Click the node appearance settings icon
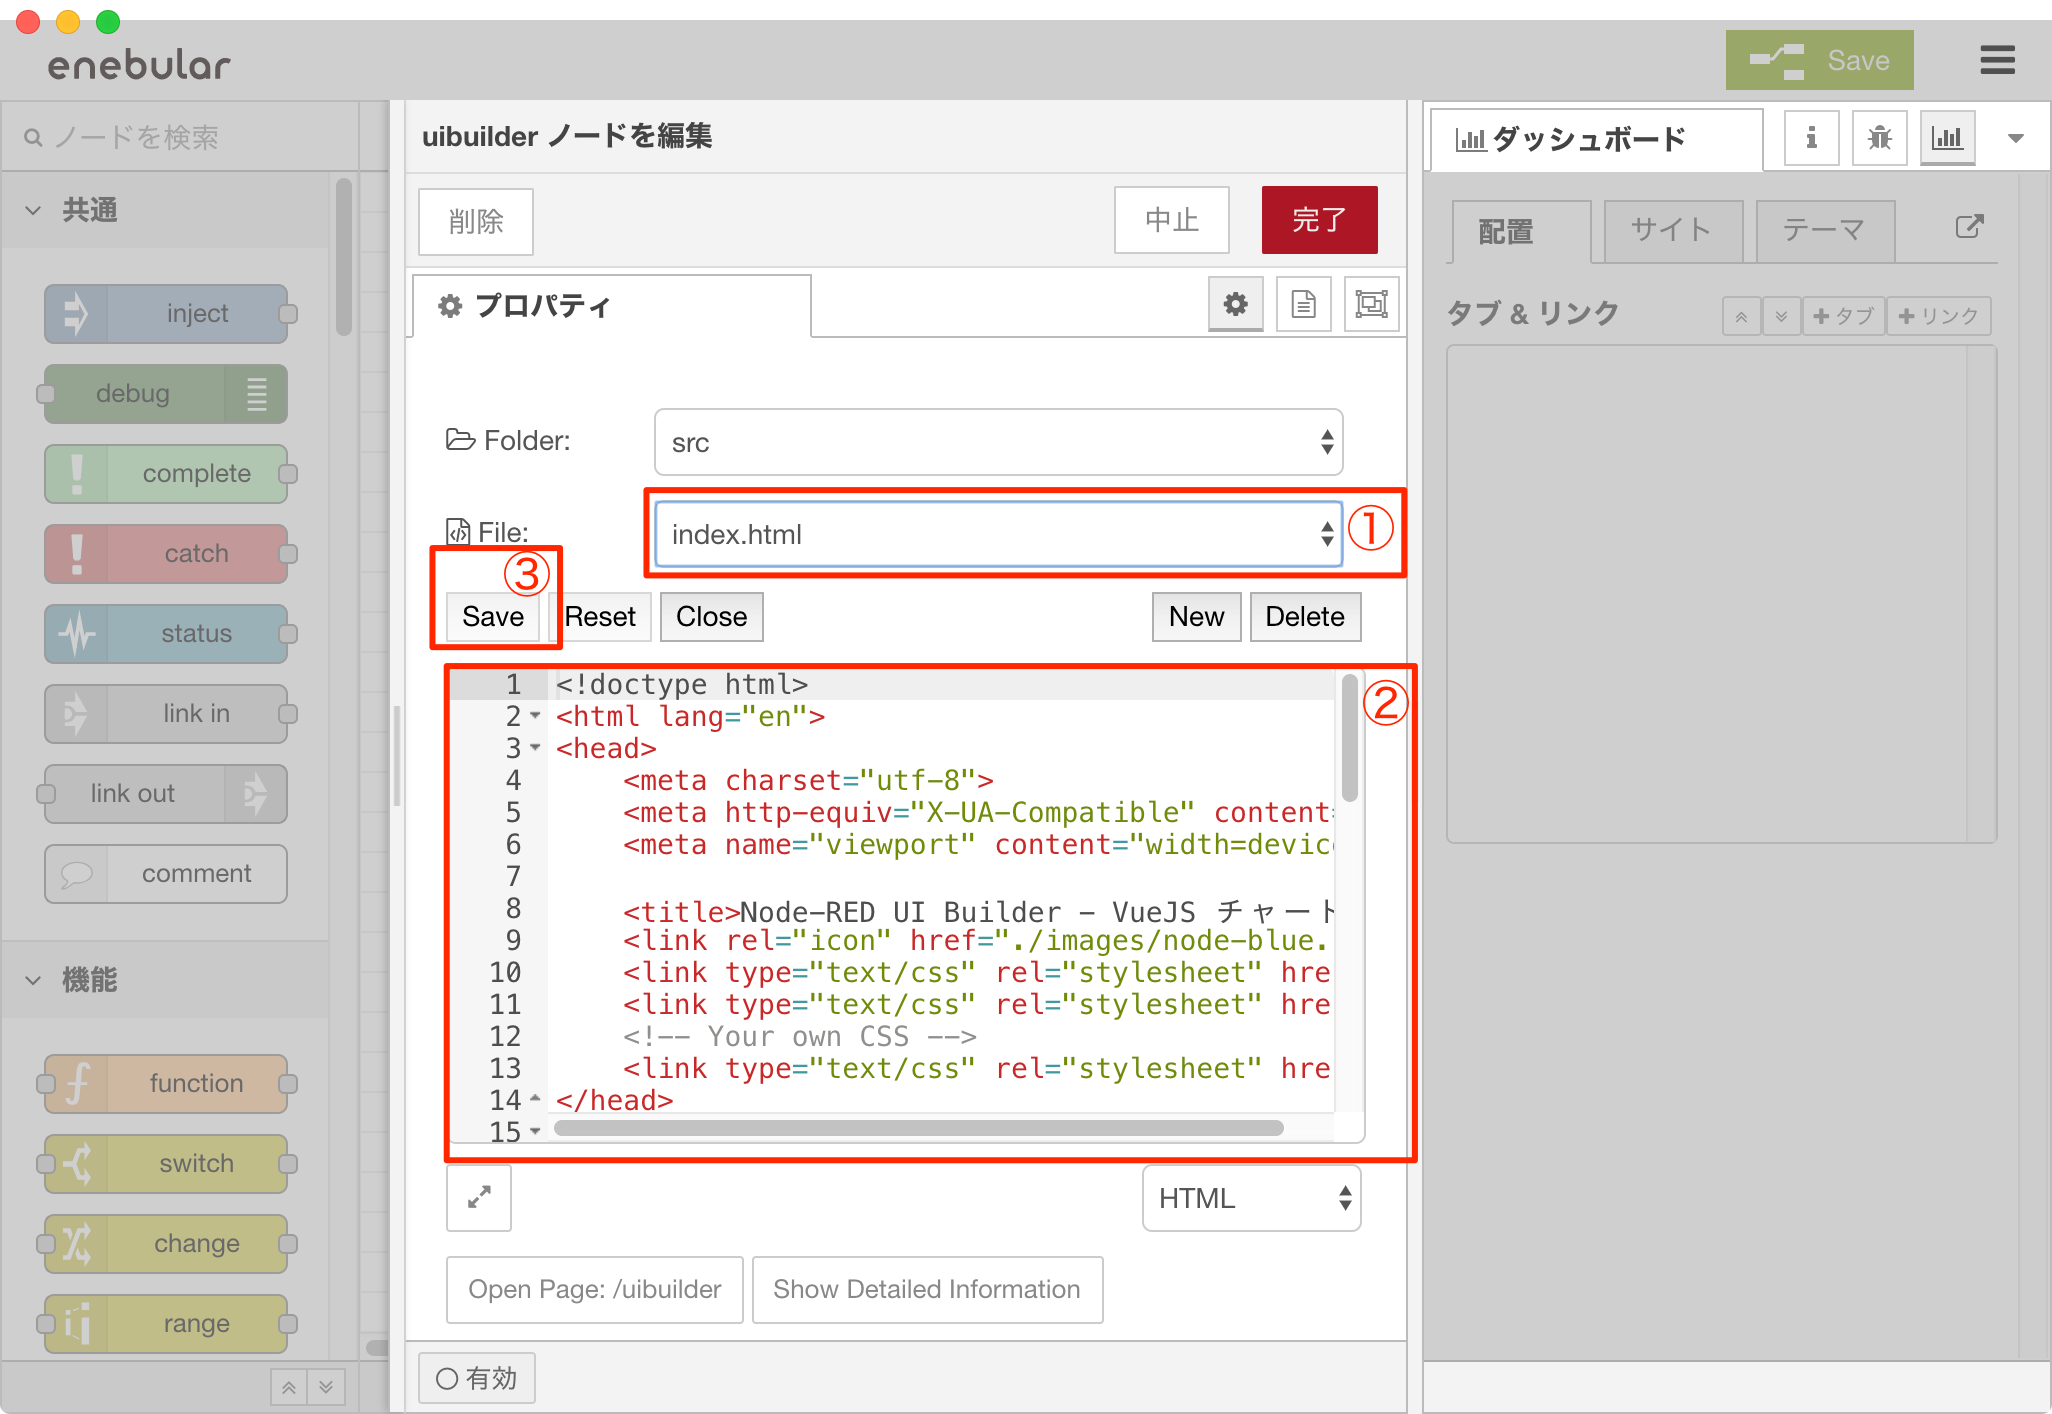This screenshot has width=2052, height=1414. pyautogui.click(x=1371, y=304)
